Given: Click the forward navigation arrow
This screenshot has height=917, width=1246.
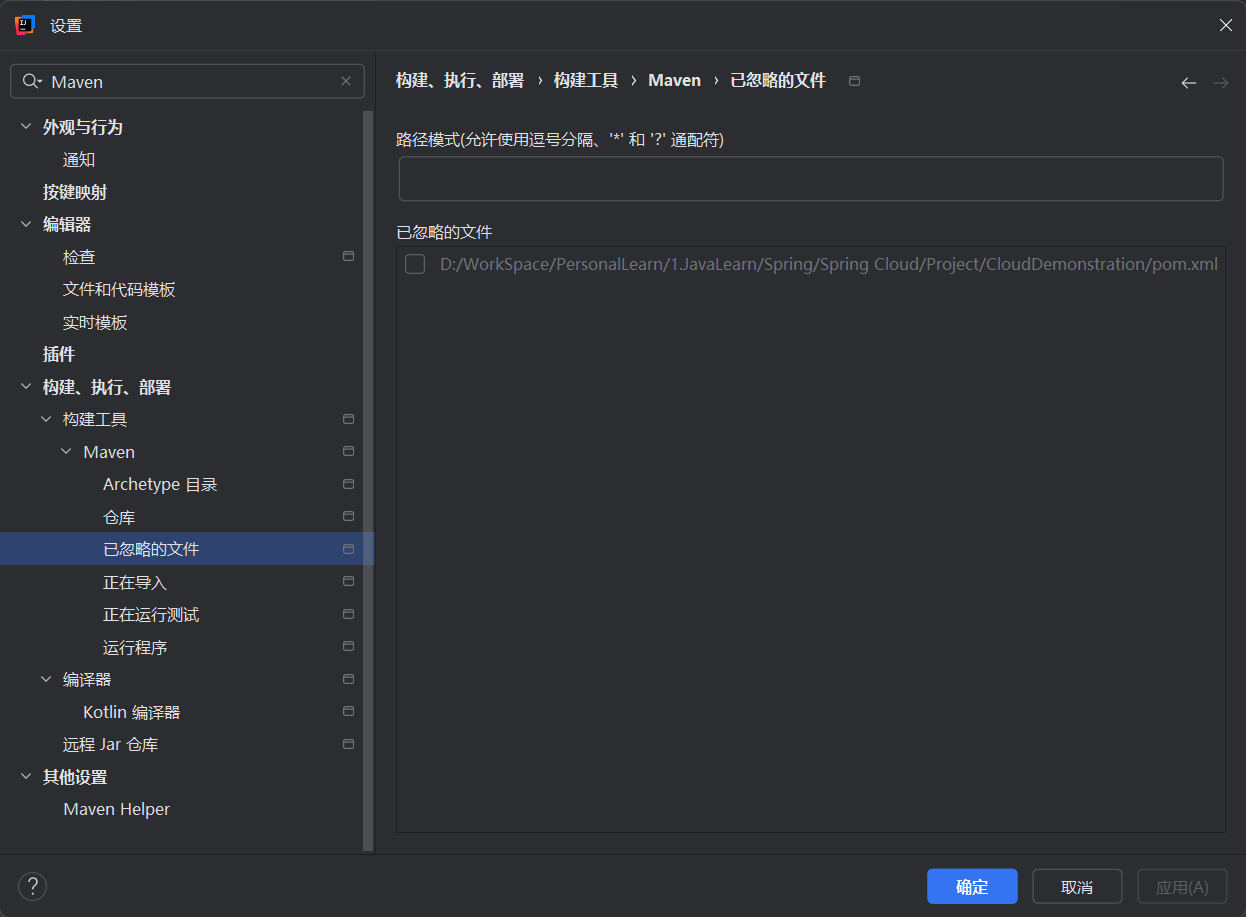Looking at the screenshot, I should click(1220, 83).
